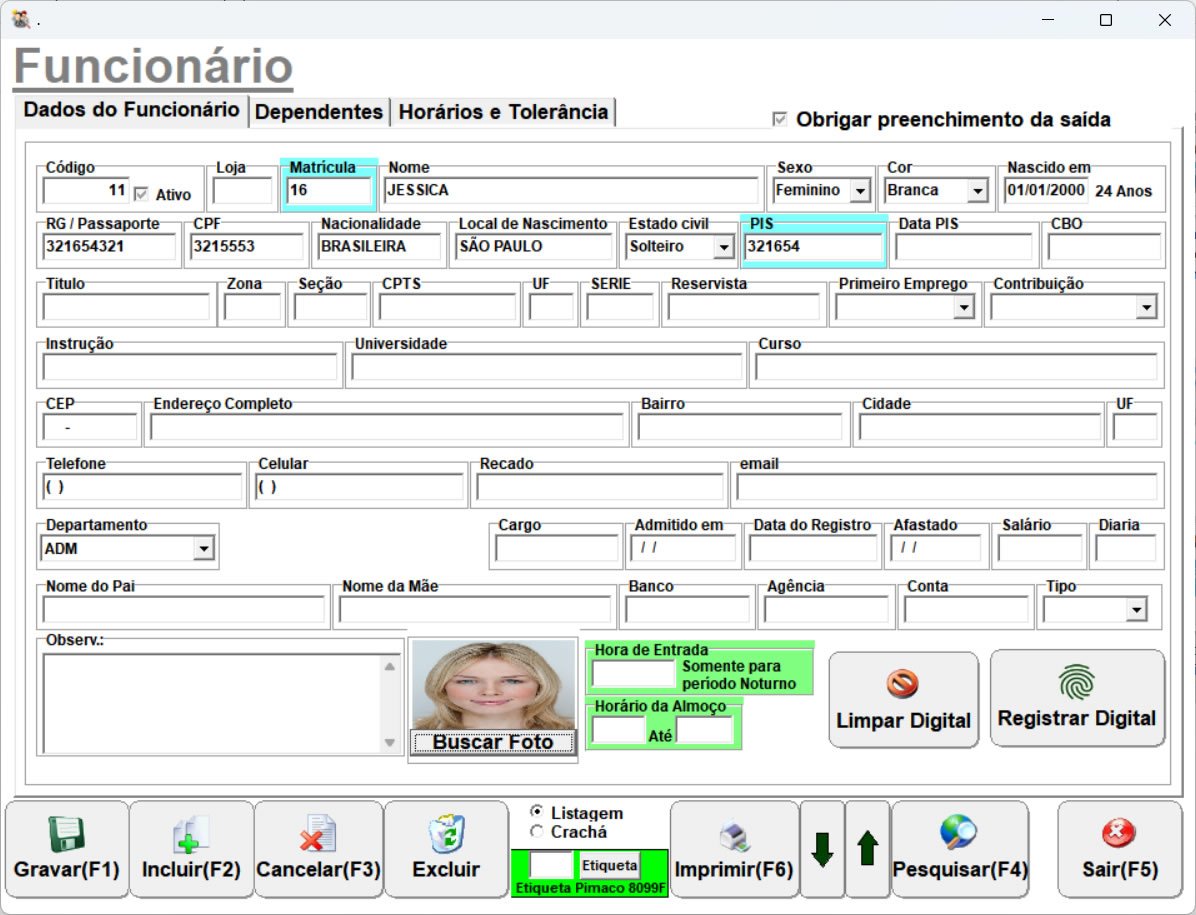
Task: Click the Salário field
Action: point(1040,548)
